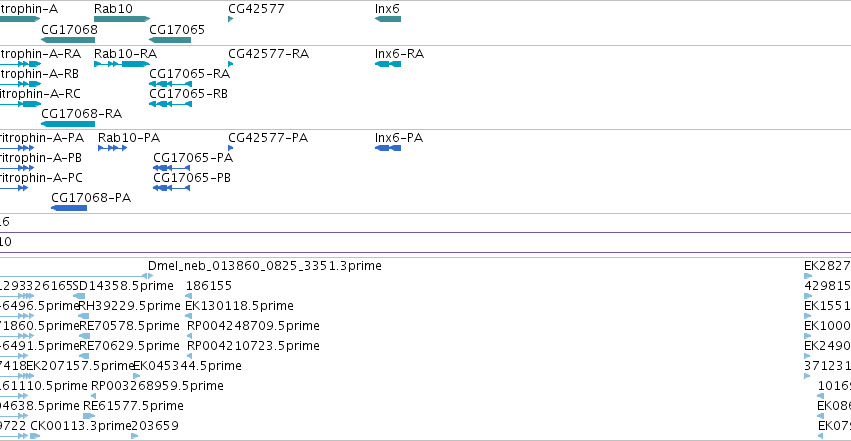Click the Inx6 gene glyph
851x441 pixels.
coord(388,19)
